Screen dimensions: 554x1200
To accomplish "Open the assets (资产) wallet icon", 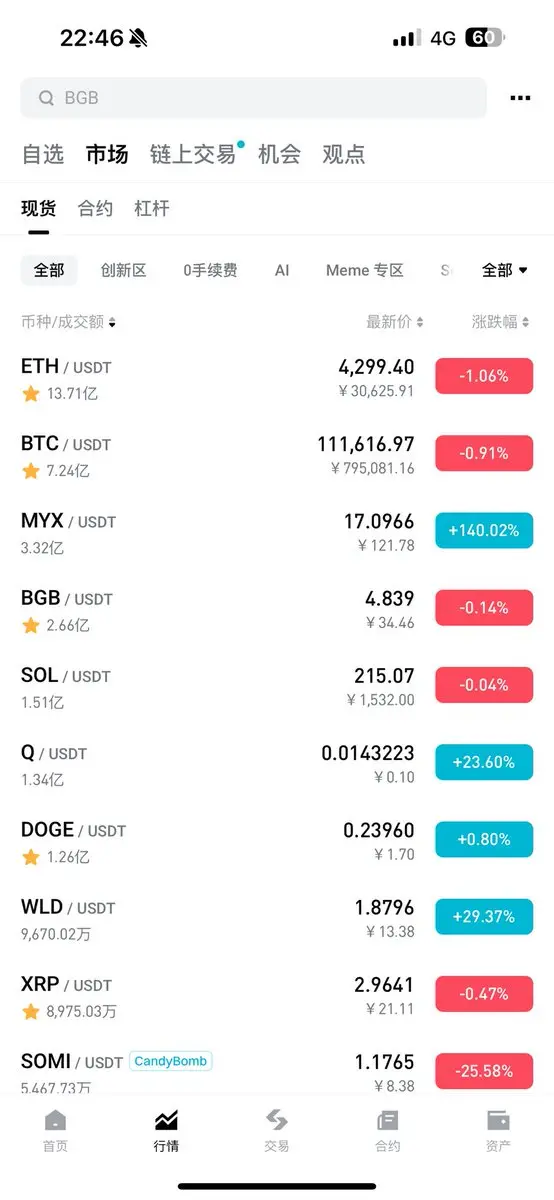I will pos(498,1120).
